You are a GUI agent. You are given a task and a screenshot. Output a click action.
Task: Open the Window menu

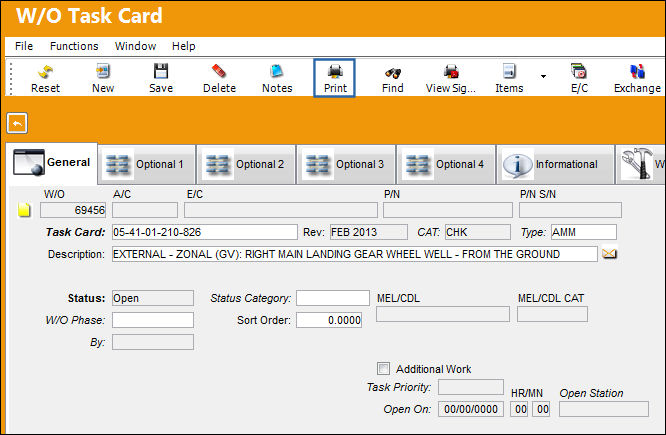point(135,46)
